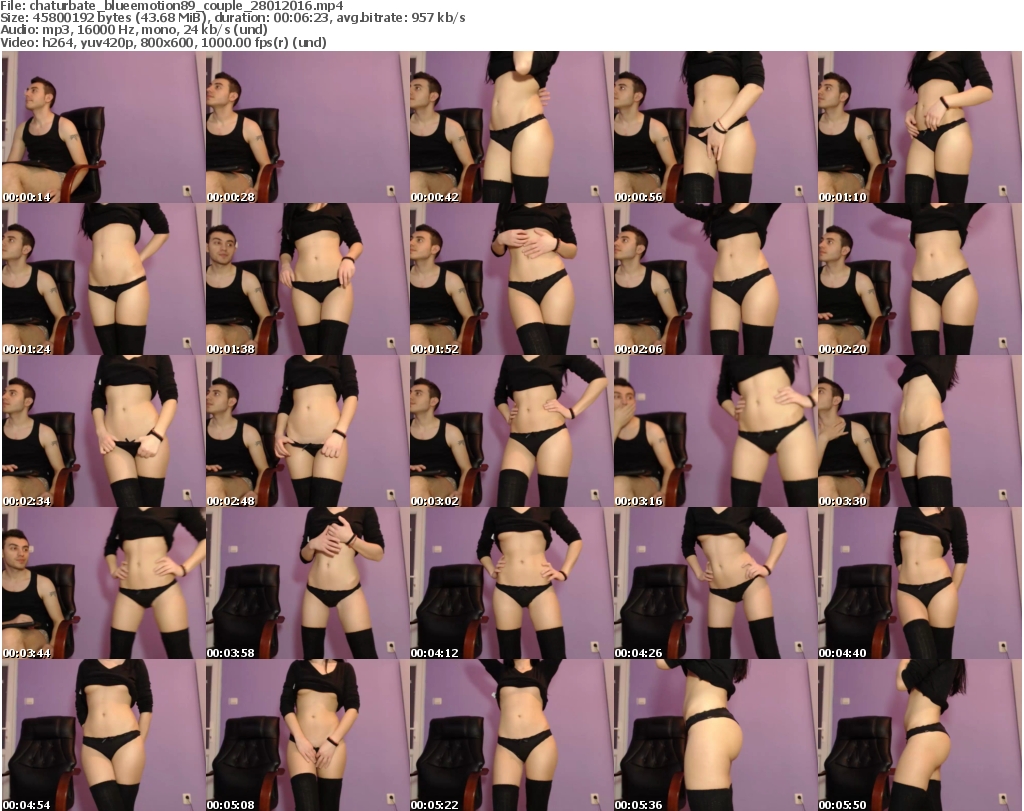The width and height of the screenshot is (1024, 811).
Task: Open the frame stamped 00:04:40
Action: [x=919, y=583]
